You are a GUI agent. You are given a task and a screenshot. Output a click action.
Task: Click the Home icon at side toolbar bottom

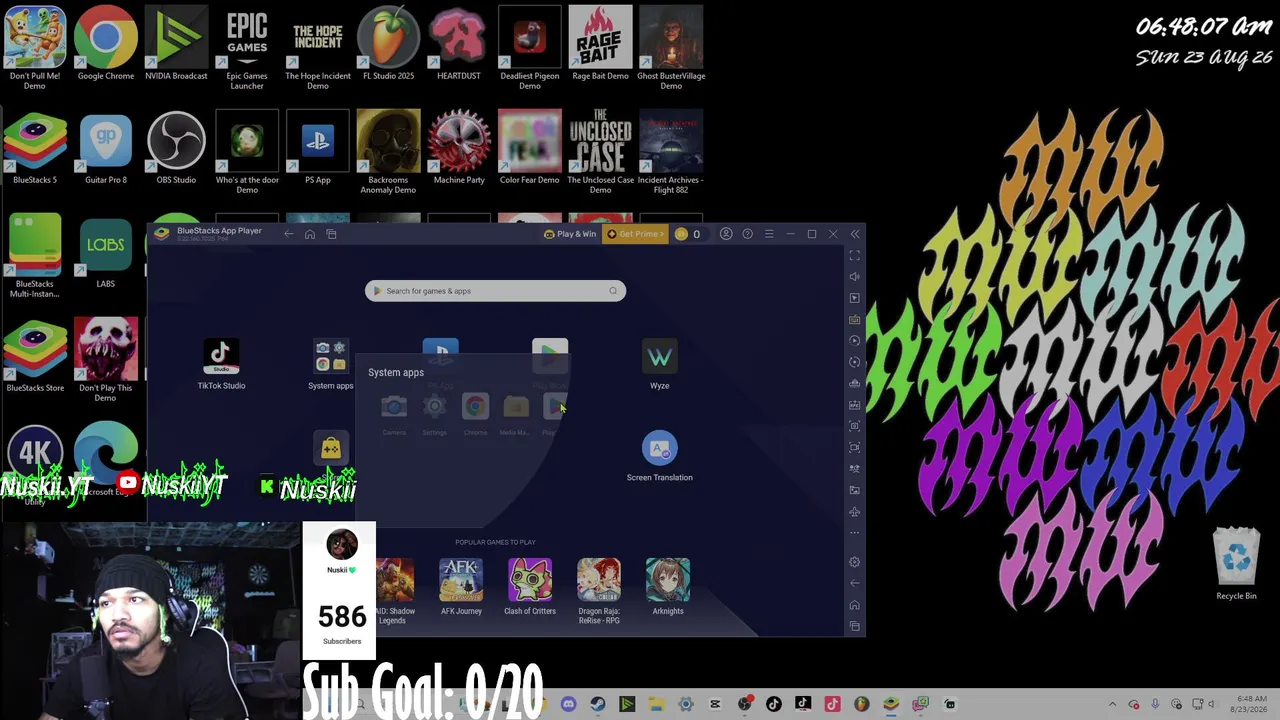click(854, 605)
